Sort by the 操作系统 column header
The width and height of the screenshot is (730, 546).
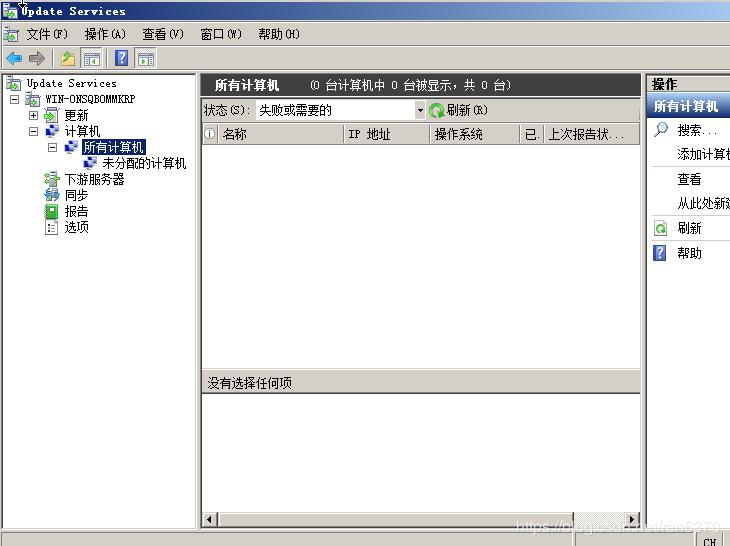coord(474,134)
